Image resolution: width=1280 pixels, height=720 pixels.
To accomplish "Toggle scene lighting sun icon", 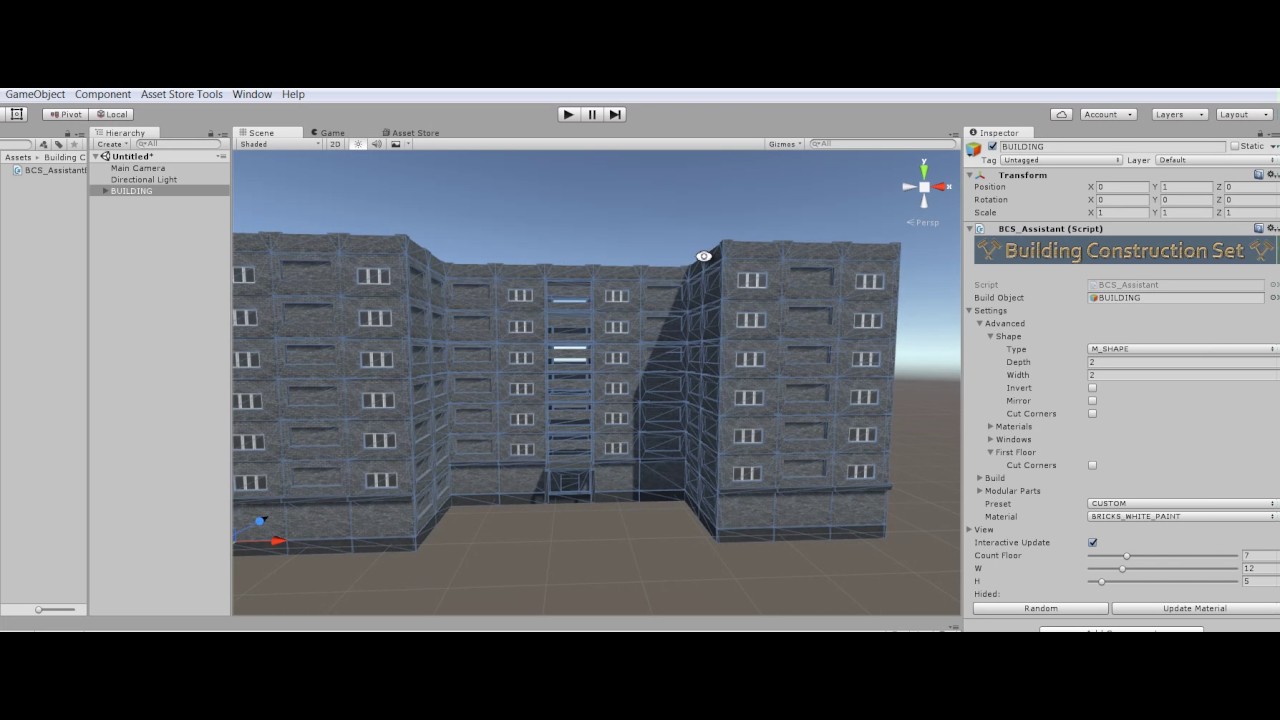I will 357,144.
